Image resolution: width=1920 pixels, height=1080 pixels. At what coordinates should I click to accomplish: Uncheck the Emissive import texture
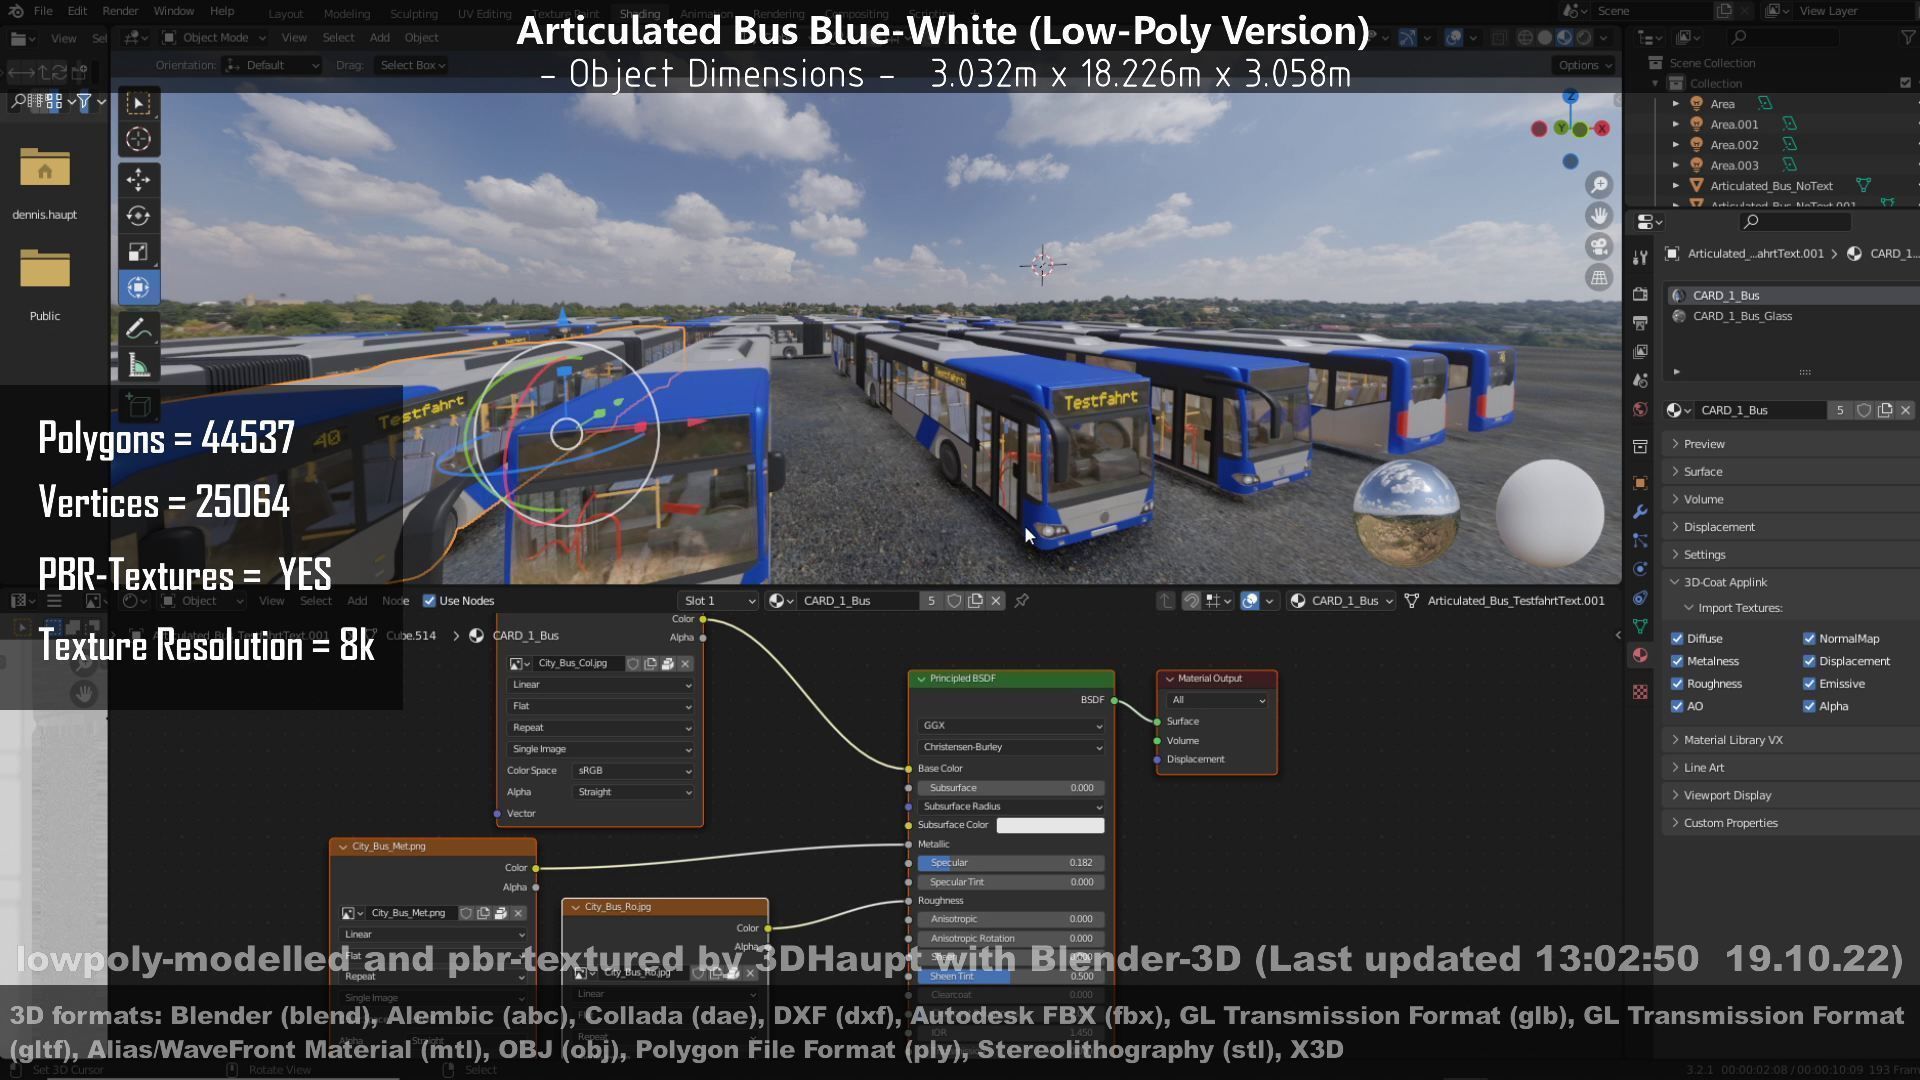pos(1809,684)
